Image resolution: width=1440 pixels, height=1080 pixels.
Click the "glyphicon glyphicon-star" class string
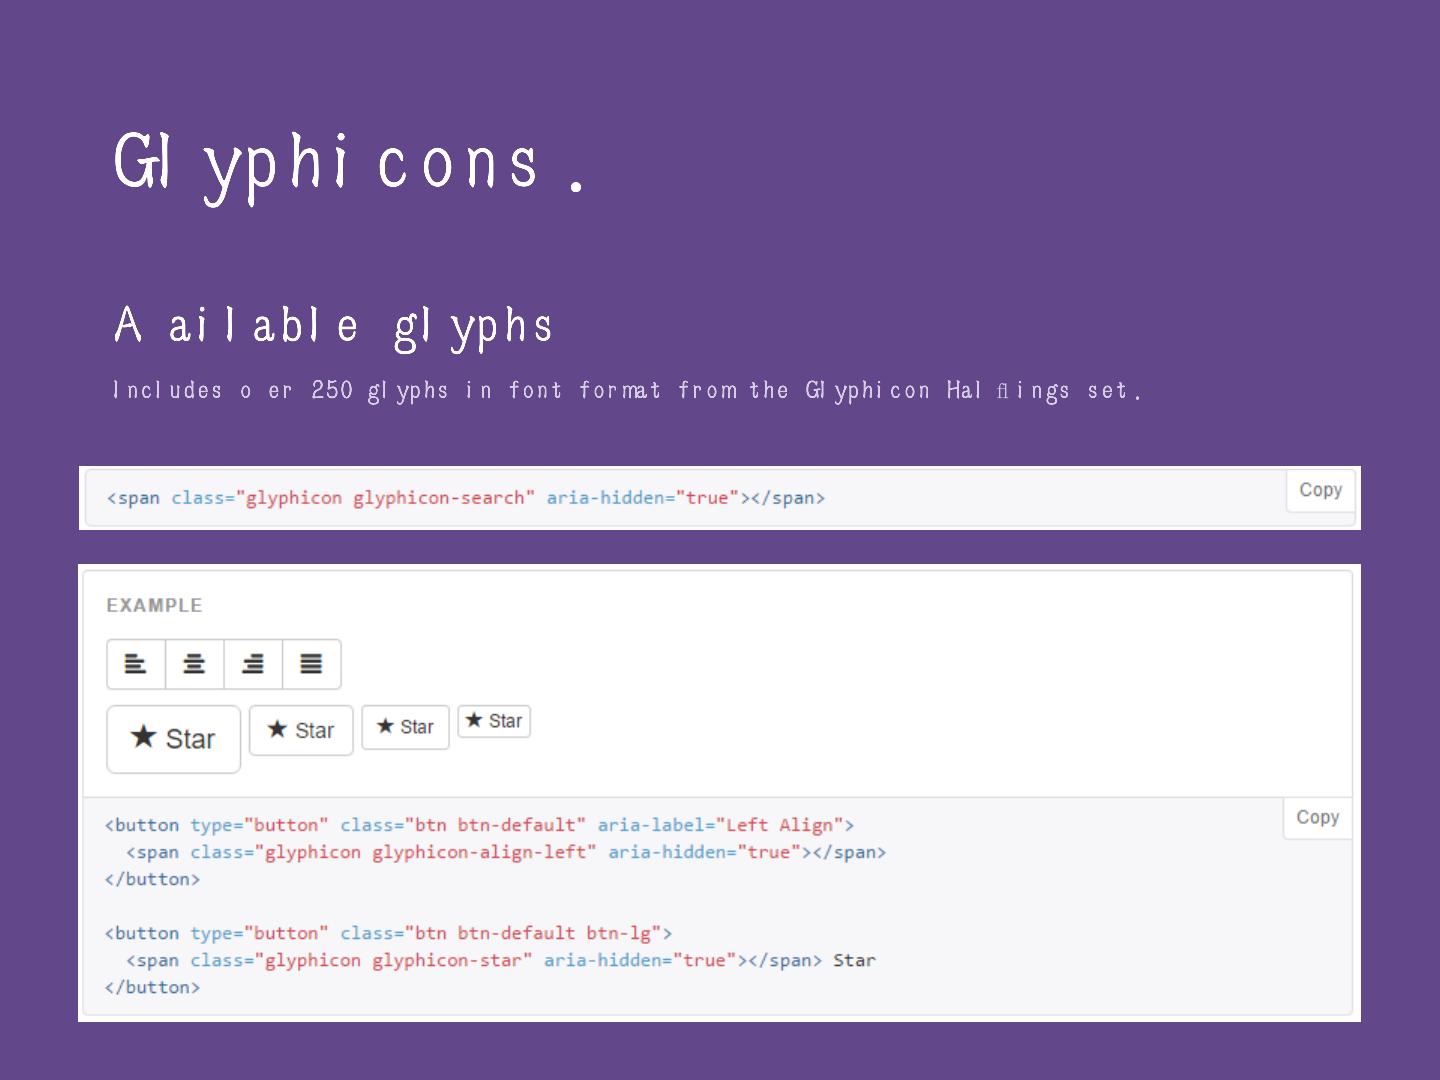coord(393,960)
